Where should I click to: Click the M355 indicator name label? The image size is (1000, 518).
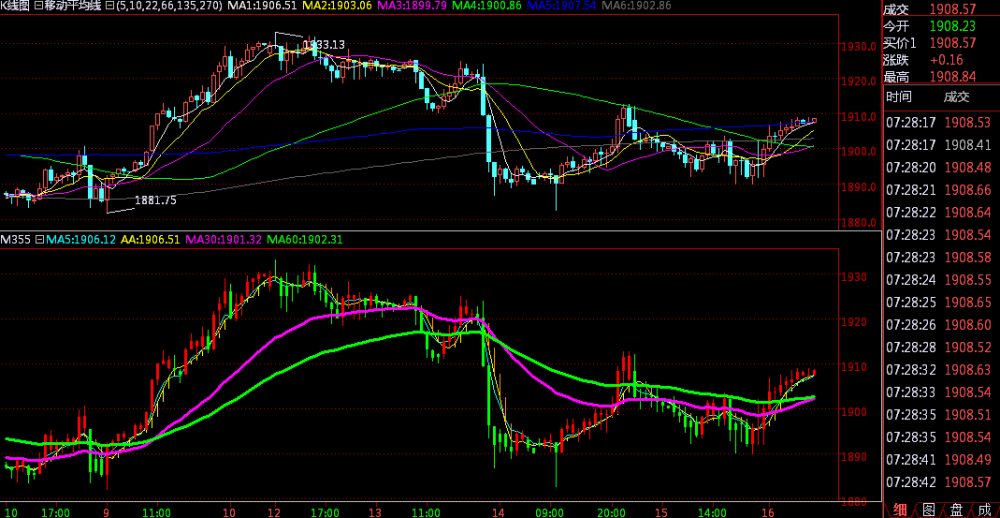click(x=16, y=239)
